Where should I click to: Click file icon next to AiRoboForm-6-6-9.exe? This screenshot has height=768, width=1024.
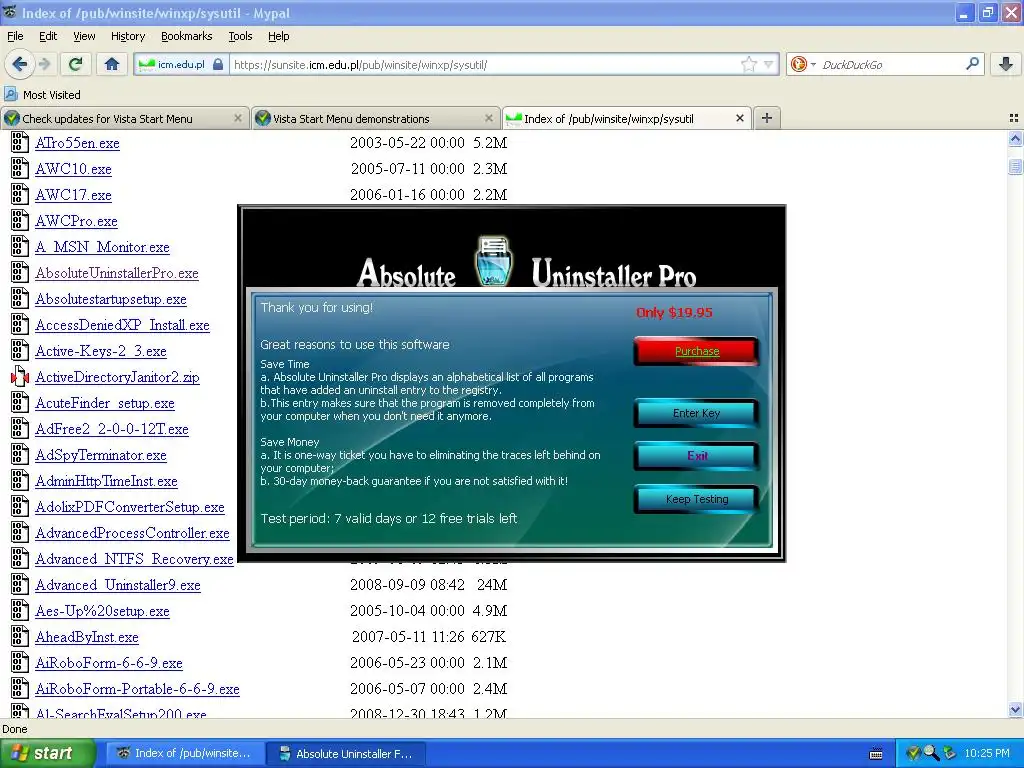[20, 662]
